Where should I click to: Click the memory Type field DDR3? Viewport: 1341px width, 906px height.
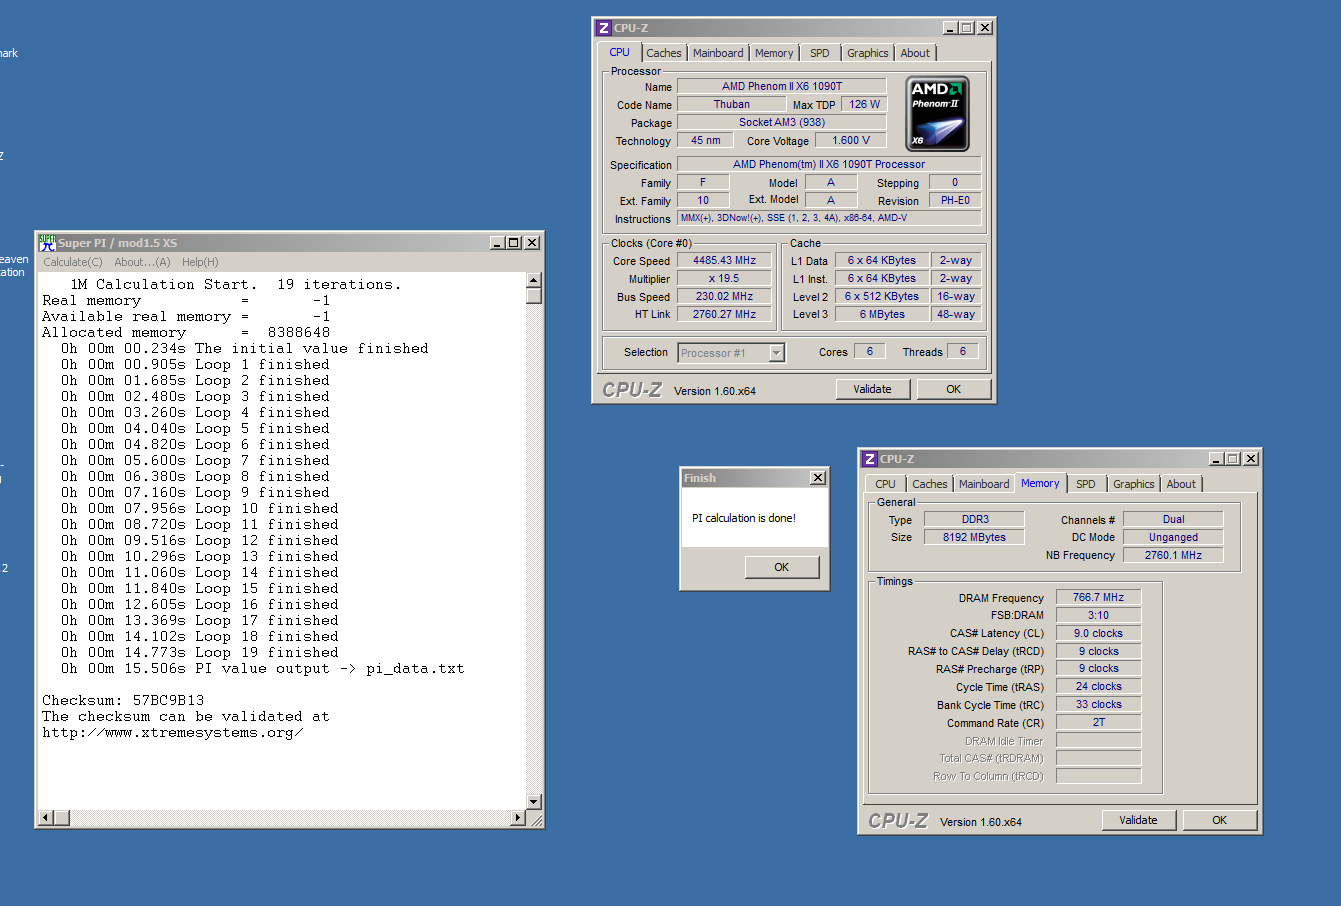974,519
